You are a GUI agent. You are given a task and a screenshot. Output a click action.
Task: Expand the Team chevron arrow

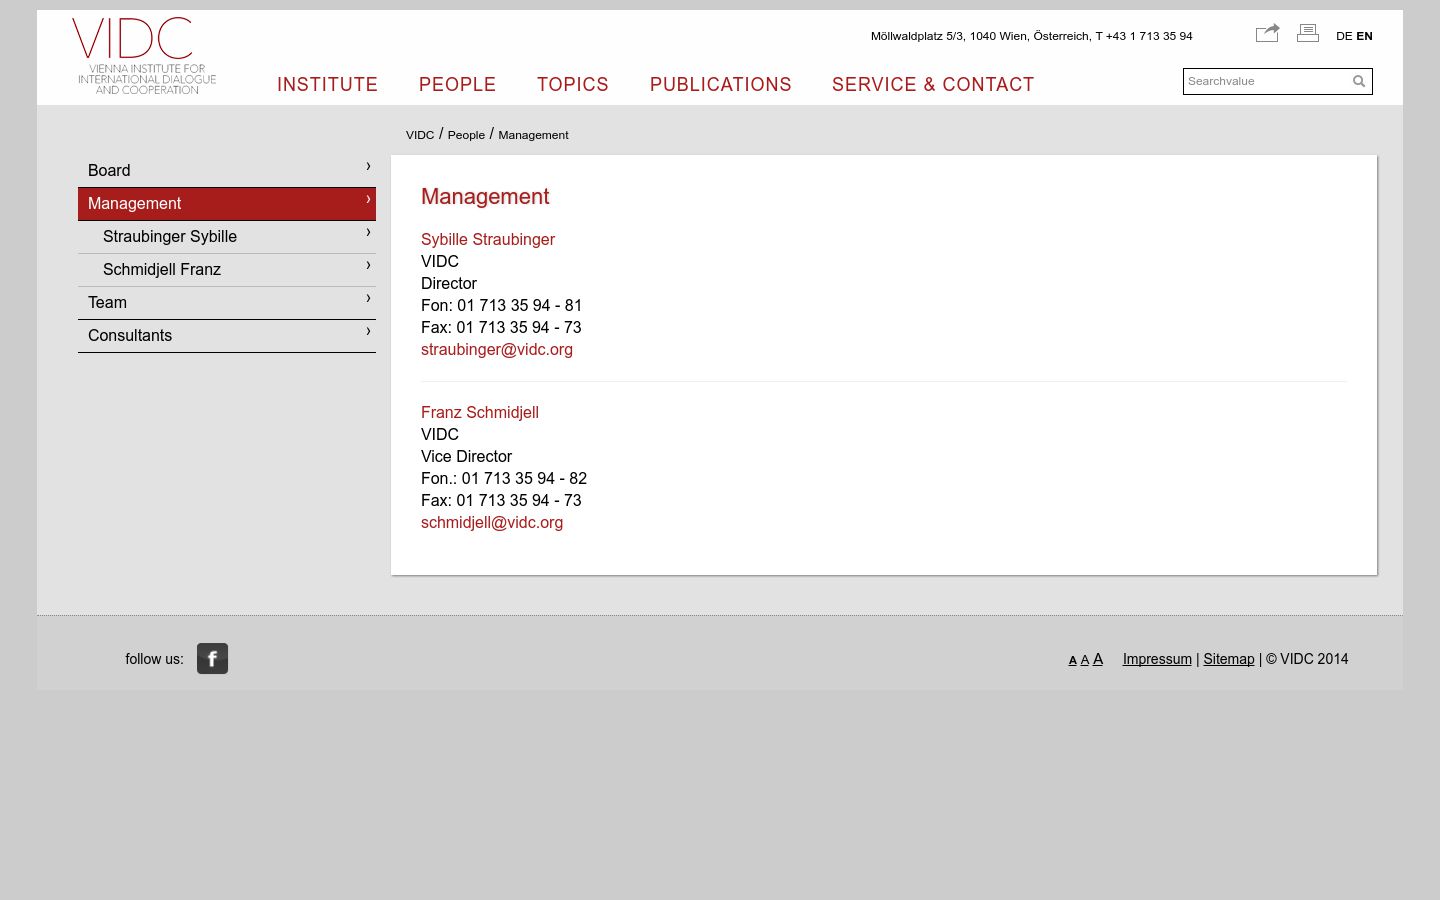pyautogui.click(x=368, y=298)
